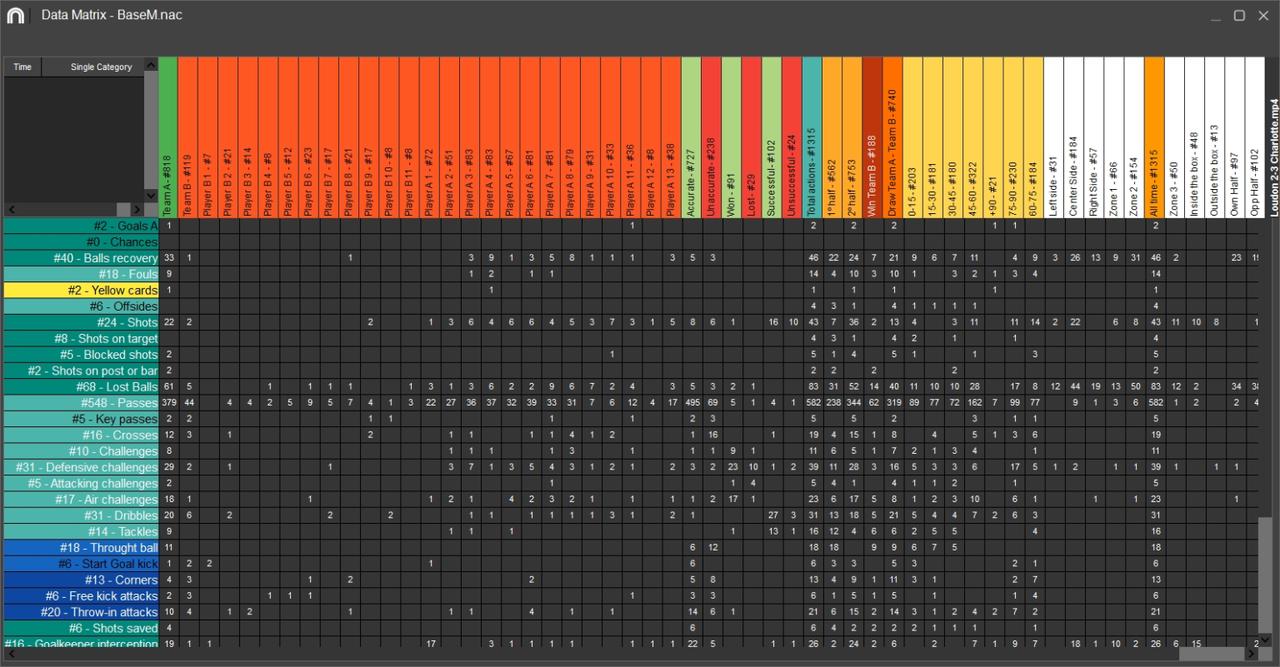Click the matrix vertical scrollbar thumb
The image size is (1280, 667).
click(x=1266, y=575)
